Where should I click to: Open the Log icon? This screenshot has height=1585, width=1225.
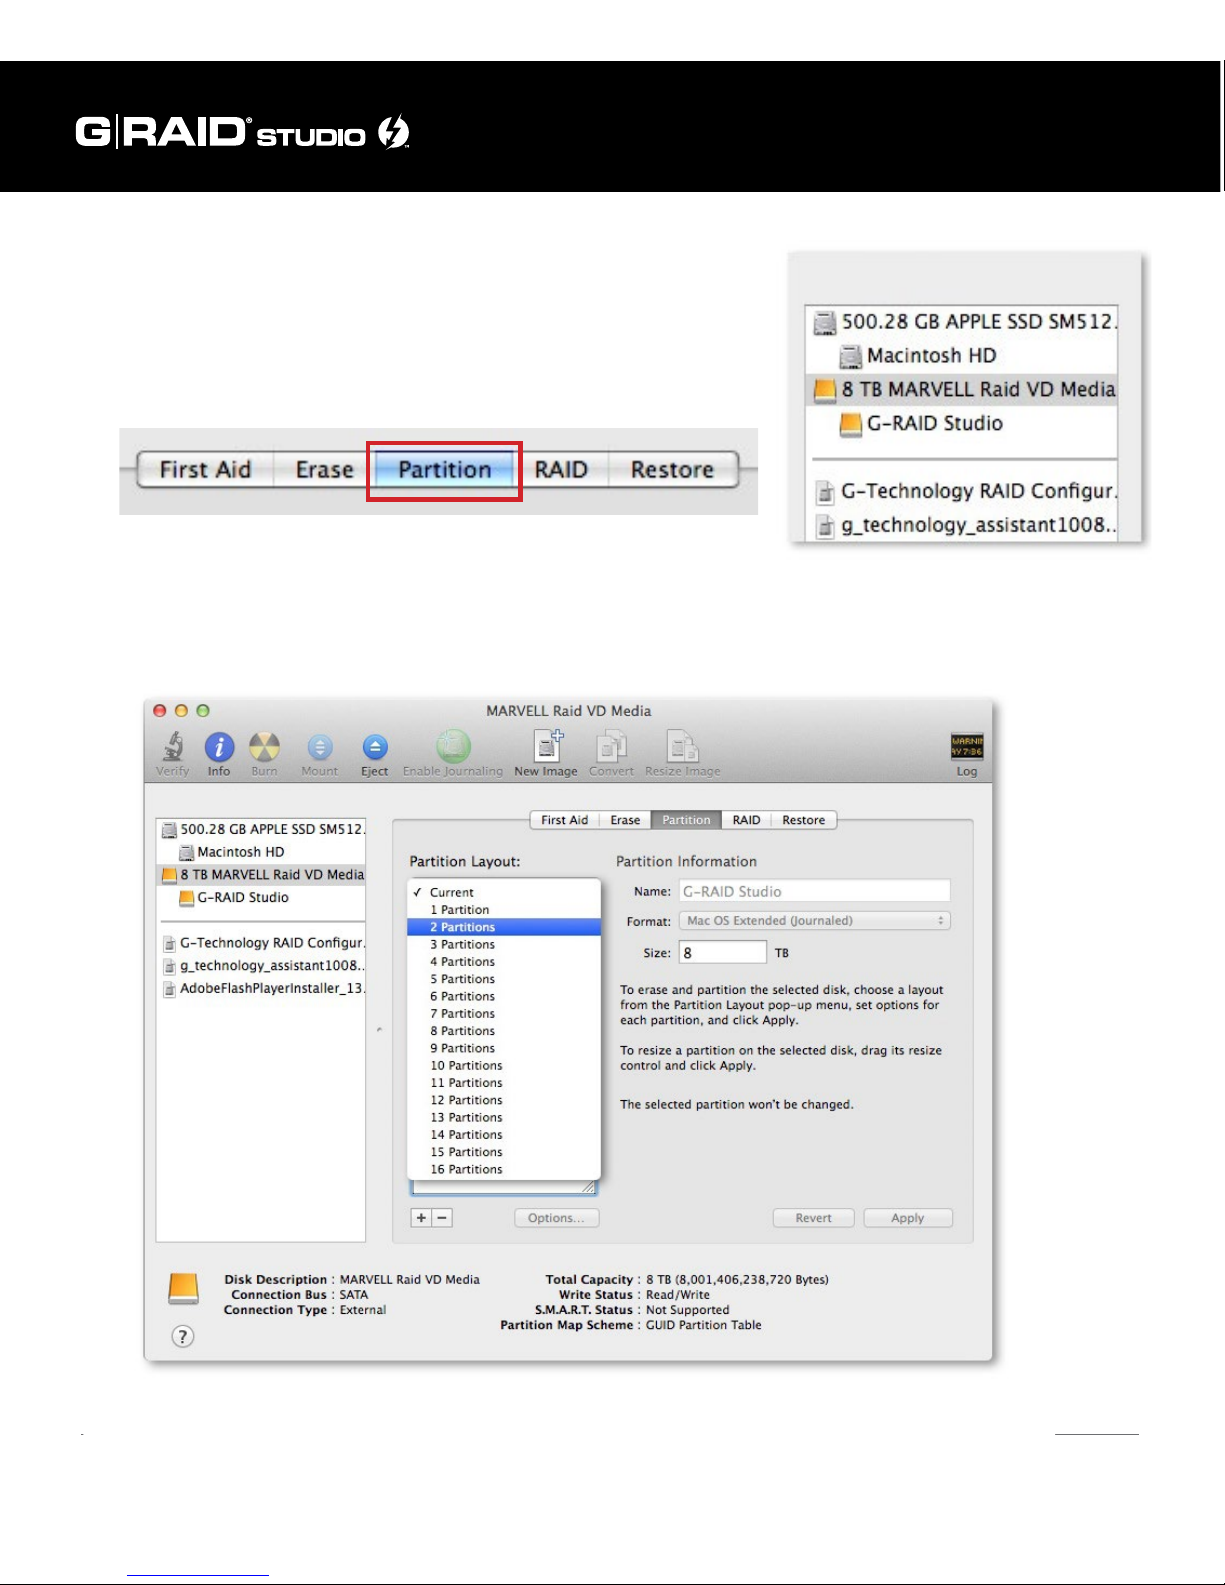coord(967,747)
